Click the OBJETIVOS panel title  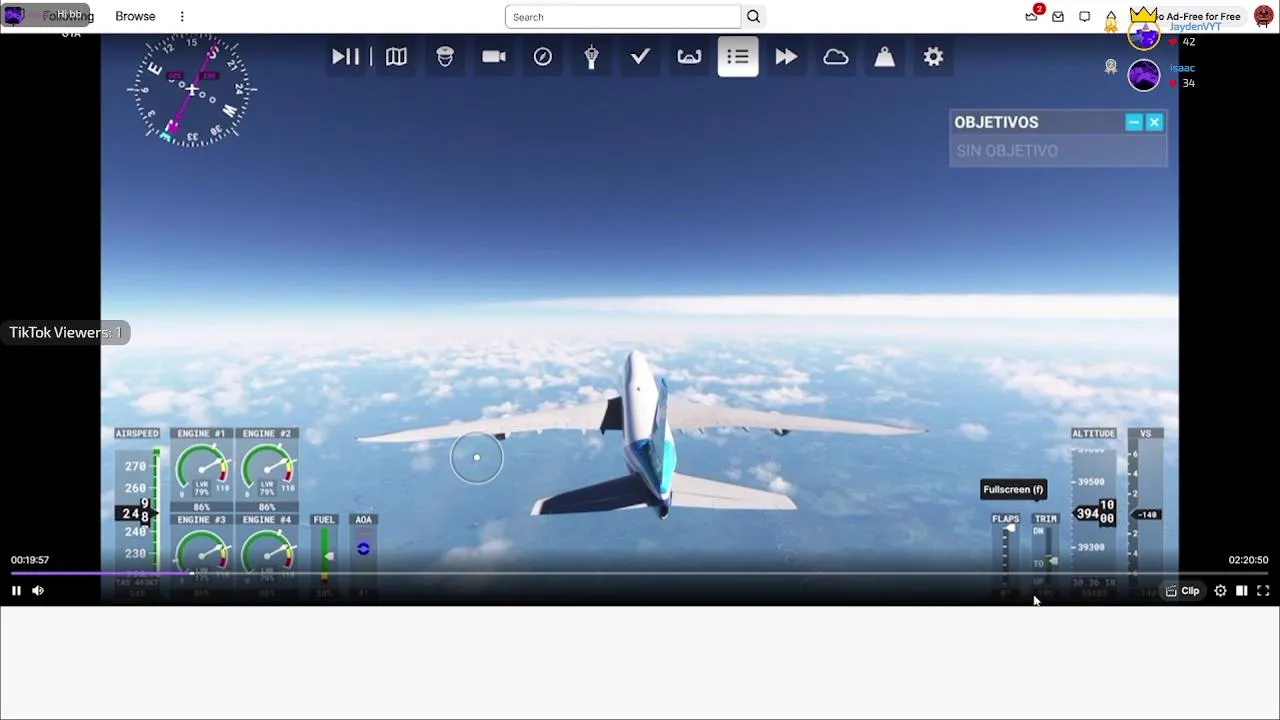tap(996, 122)
